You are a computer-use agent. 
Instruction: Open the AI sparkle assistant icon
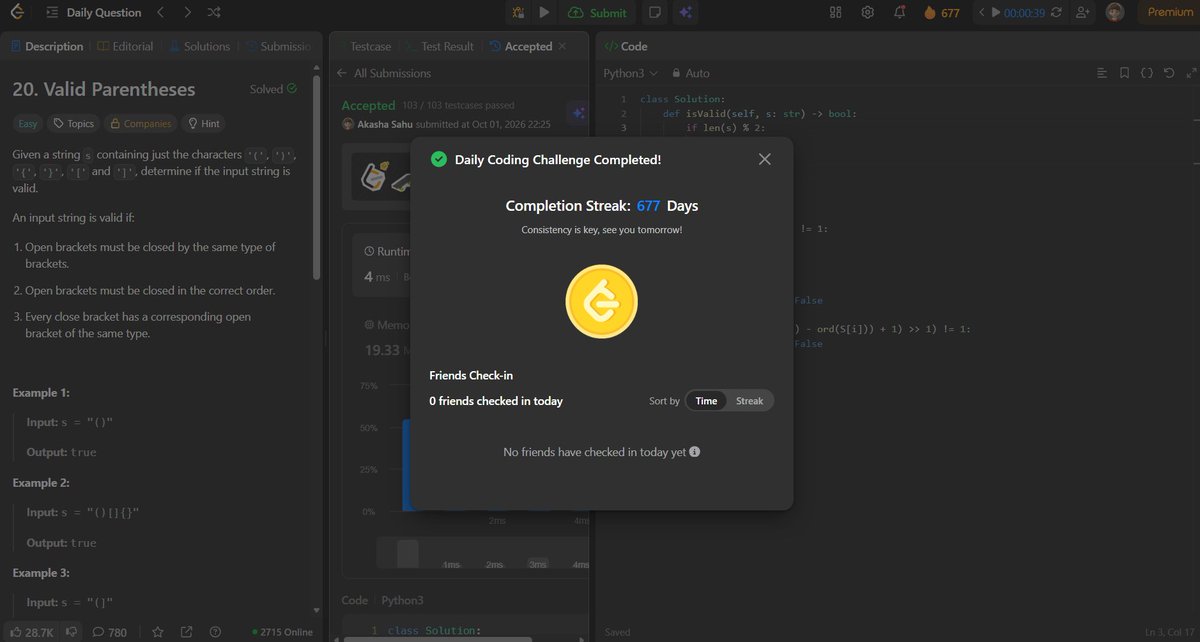pyautogui.click(x=685, y=13)
